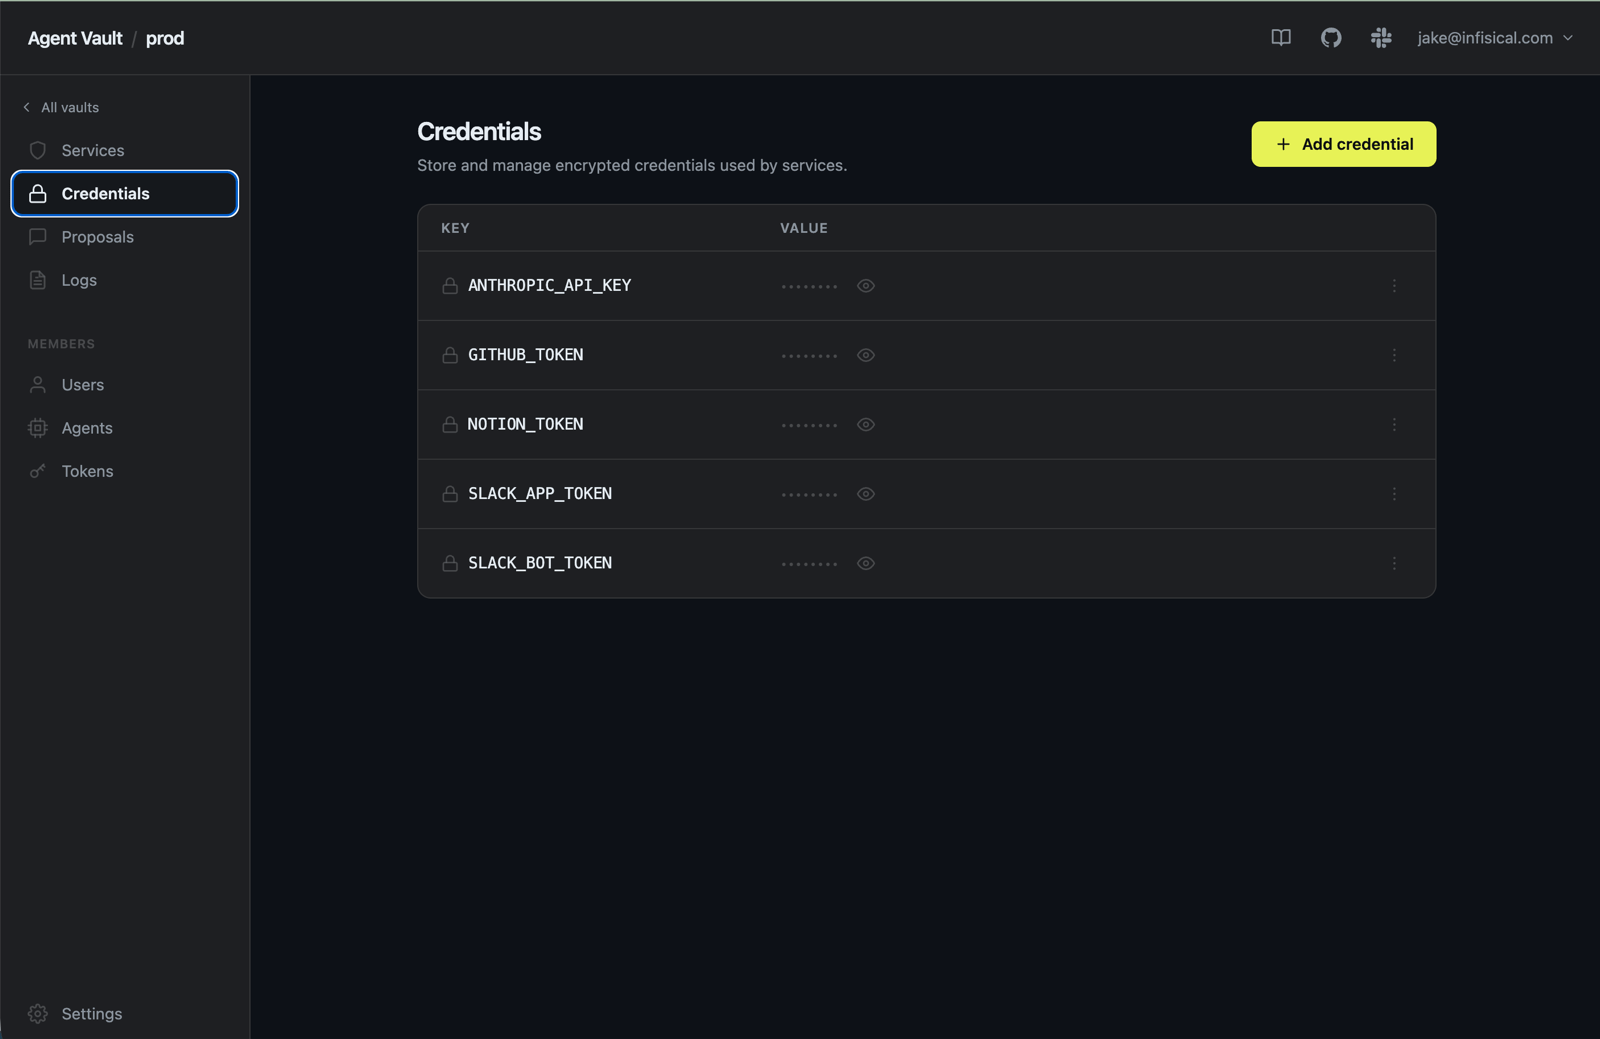Screen dimensions: 1600x1039
Task: Click the shield icon next to Services
Action: 38,150
